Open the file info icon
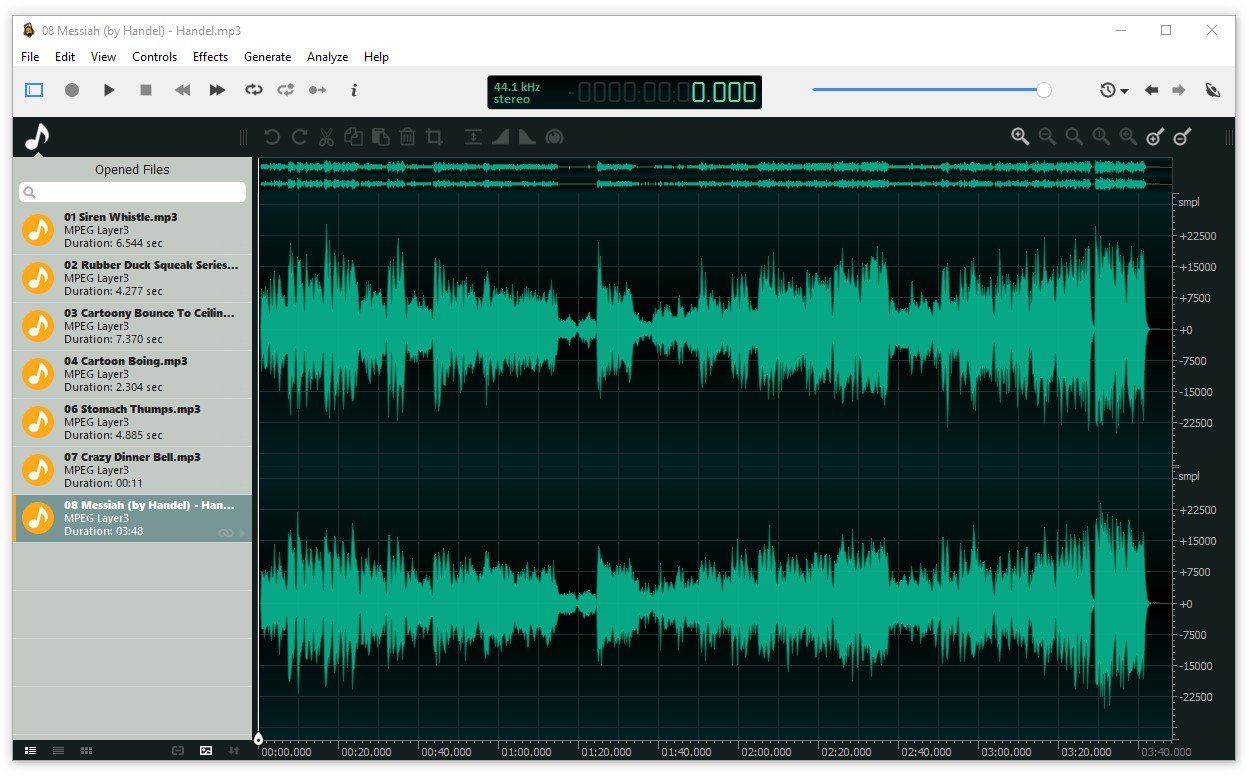Image resolution: width=1249 pixels, height=778 pixels. pos(354,90)
